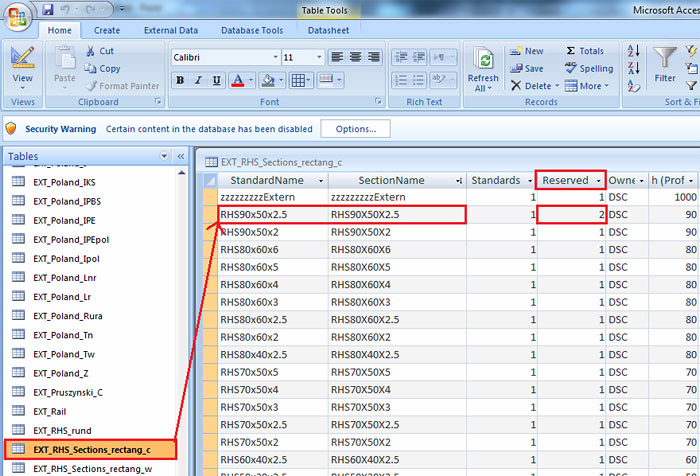Click the Office button orb
700x476 pixels.
17,16
